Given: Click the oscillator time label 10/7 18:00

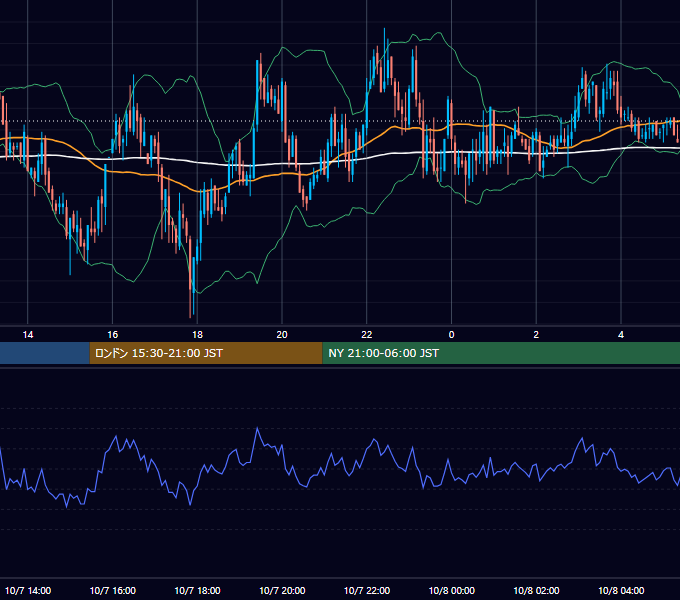Looking at the screenshot, I should 197,590.
